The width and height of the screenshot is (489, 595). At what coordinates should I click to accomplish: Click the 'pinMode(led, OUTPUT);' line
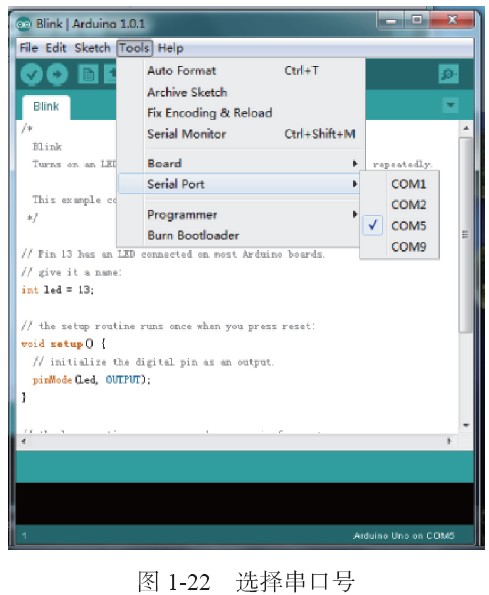click(91, 379)
